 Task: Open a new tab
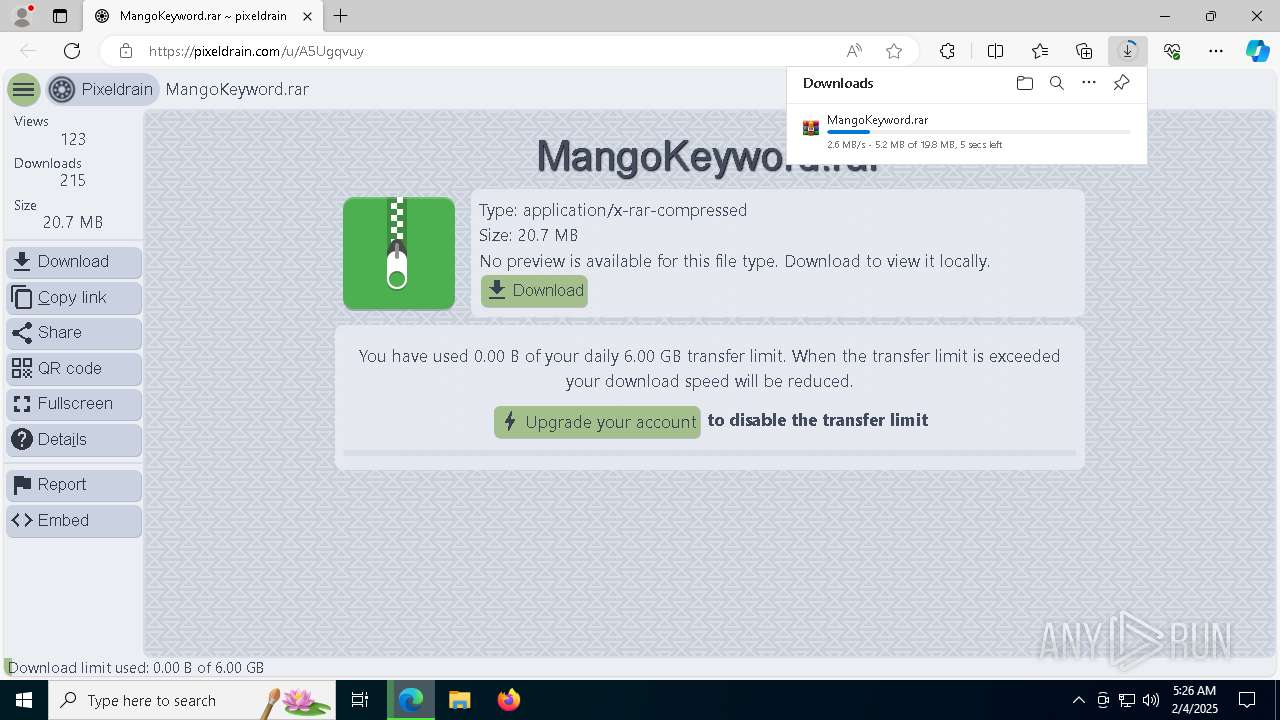[341, 16]
